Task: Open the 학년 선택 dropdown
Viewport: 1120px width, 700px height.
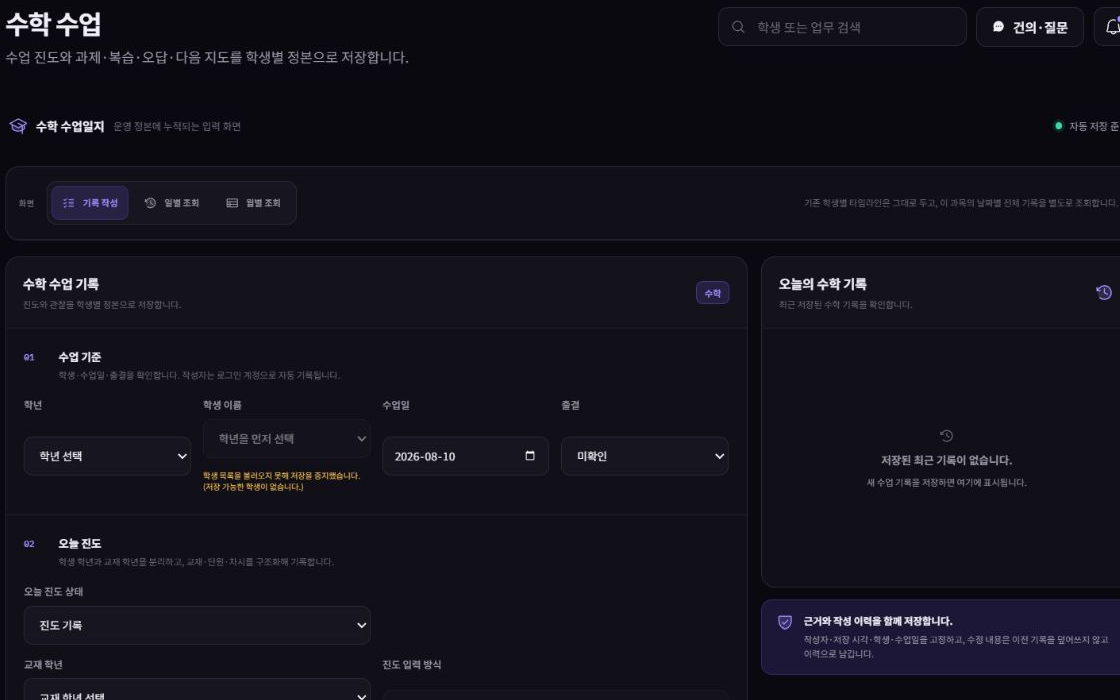Action: (x=107, y=456)
